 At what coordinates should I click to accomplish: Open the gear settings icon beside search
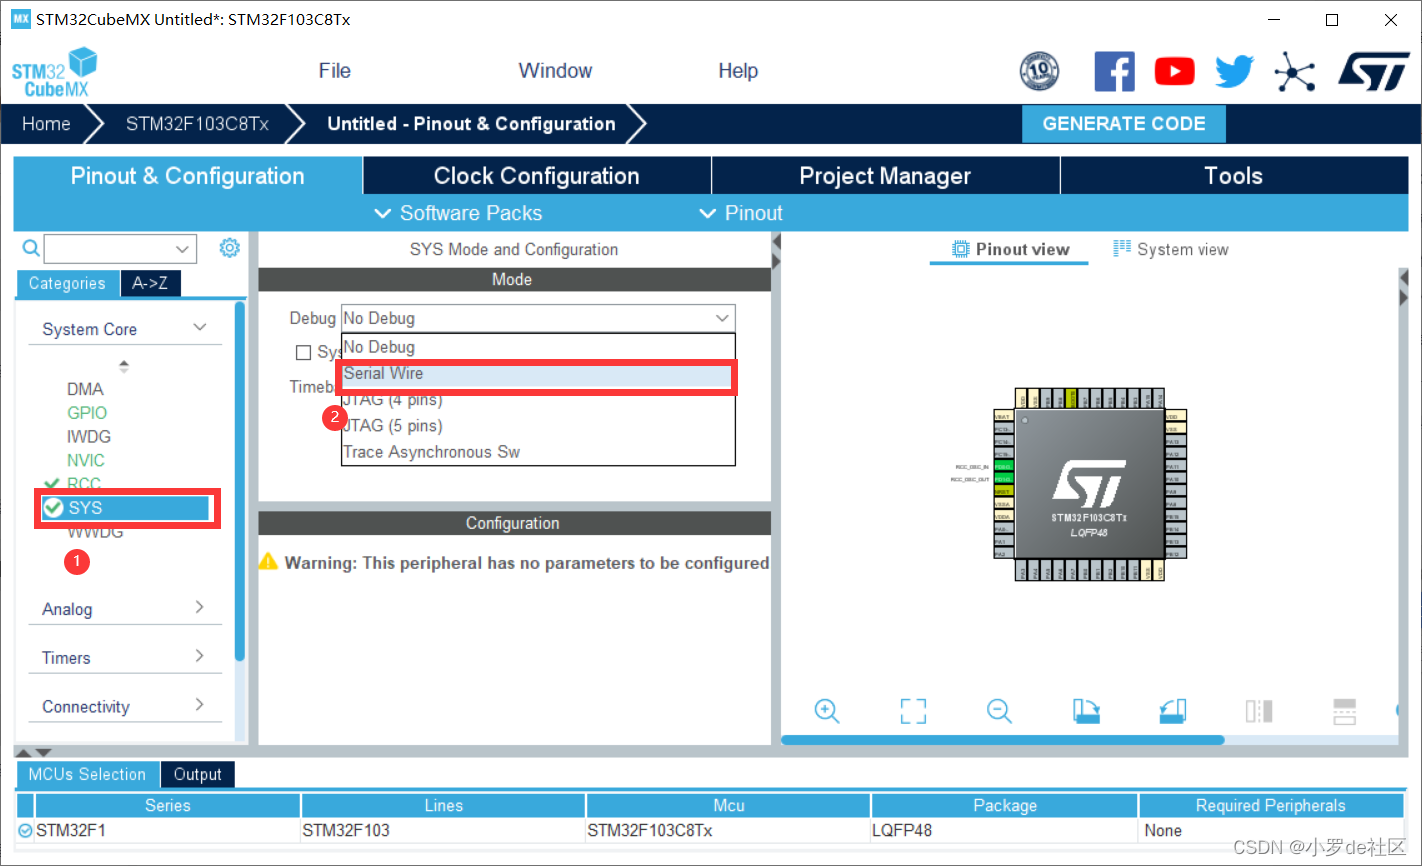click(x=229, y=247)
